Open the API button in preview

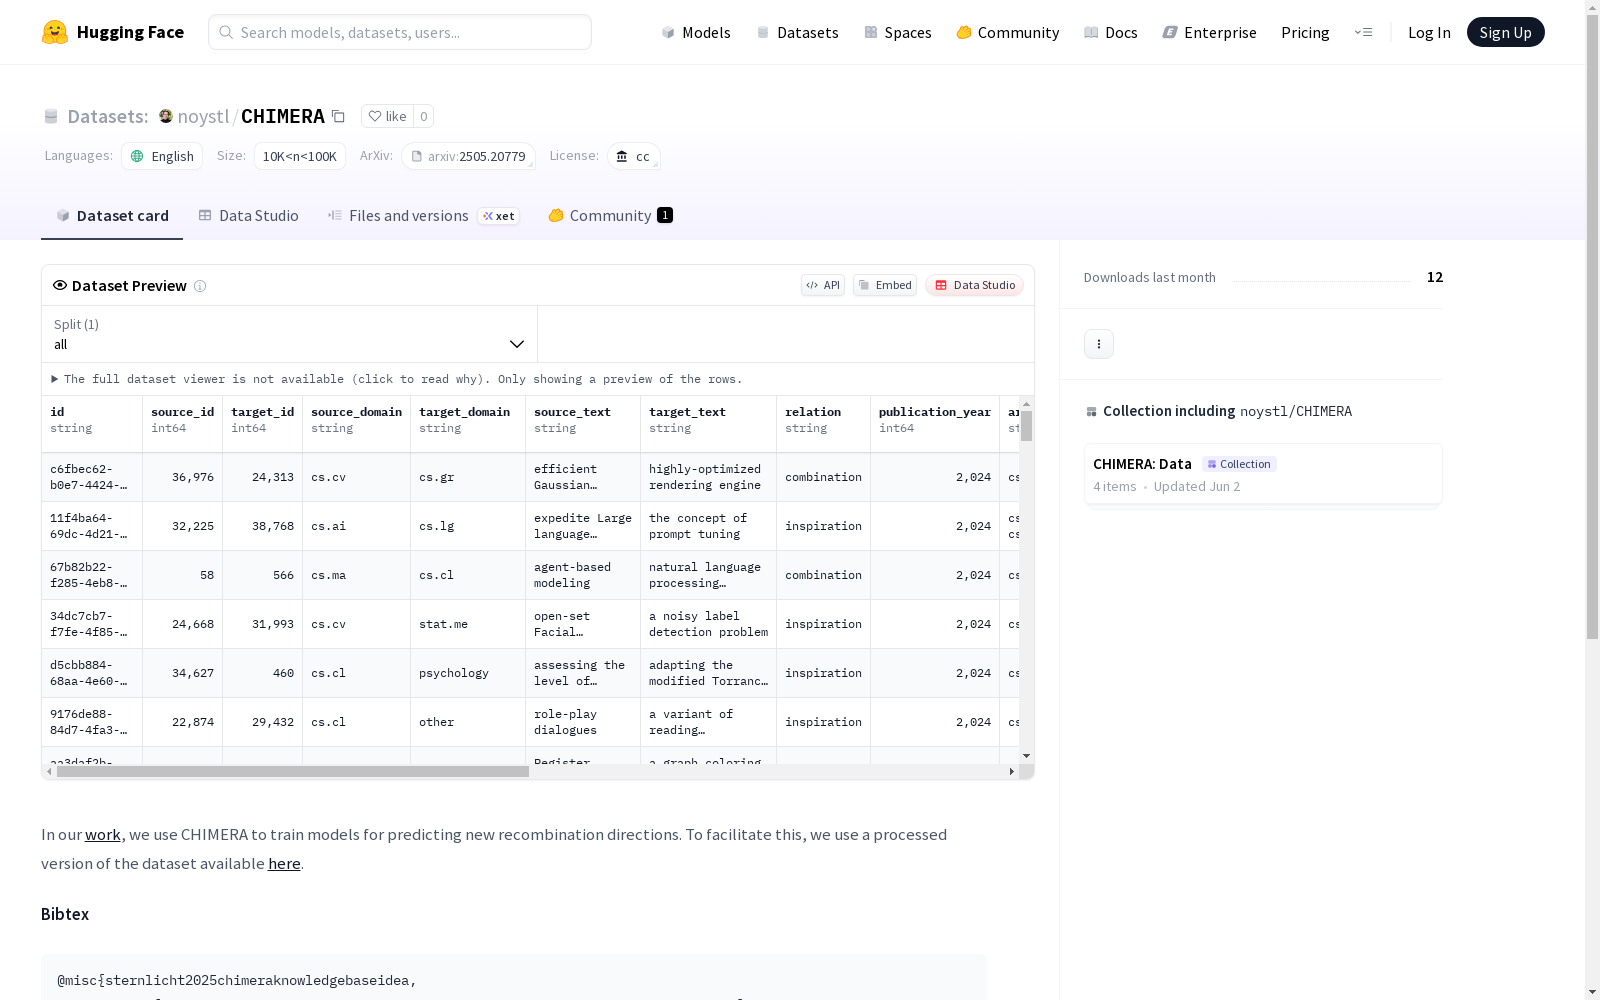[x=823, y=285]
